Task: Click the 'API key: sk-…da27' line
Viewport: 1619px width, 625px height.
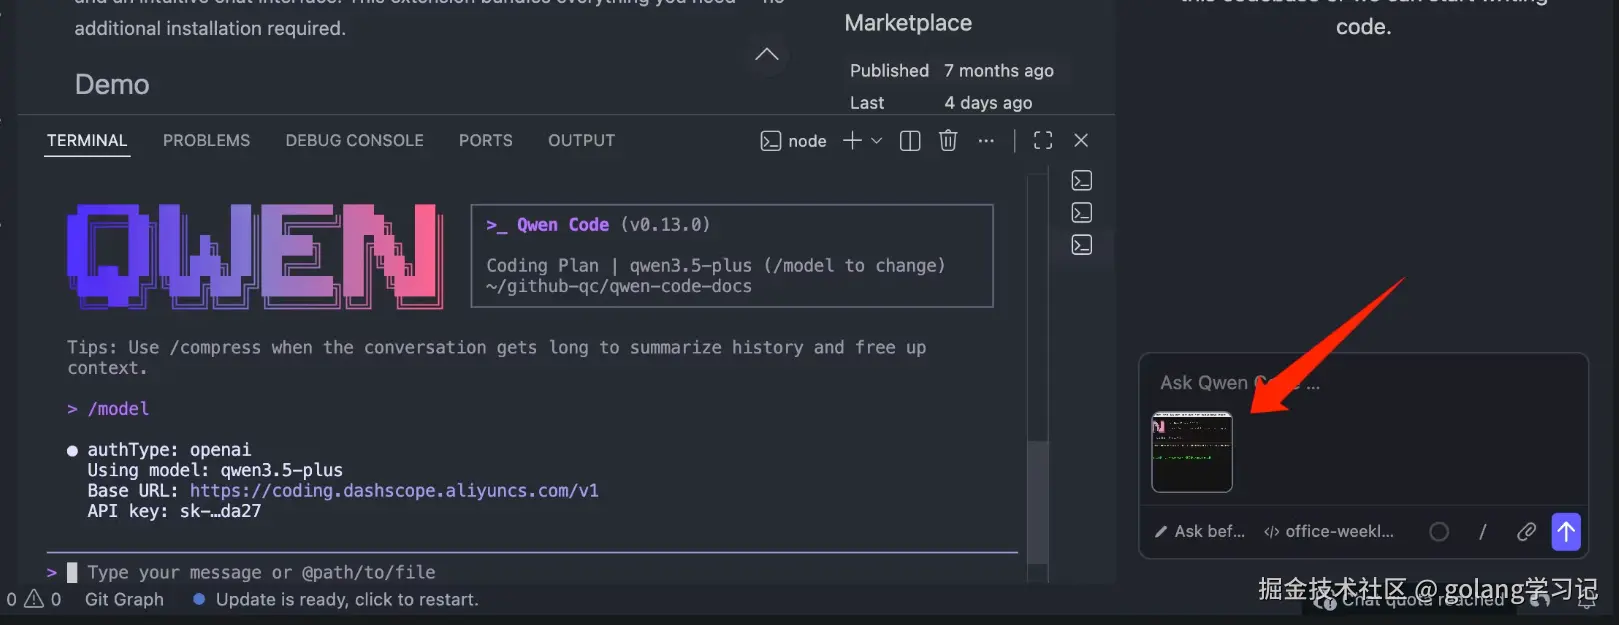Action: pos(174,511)
